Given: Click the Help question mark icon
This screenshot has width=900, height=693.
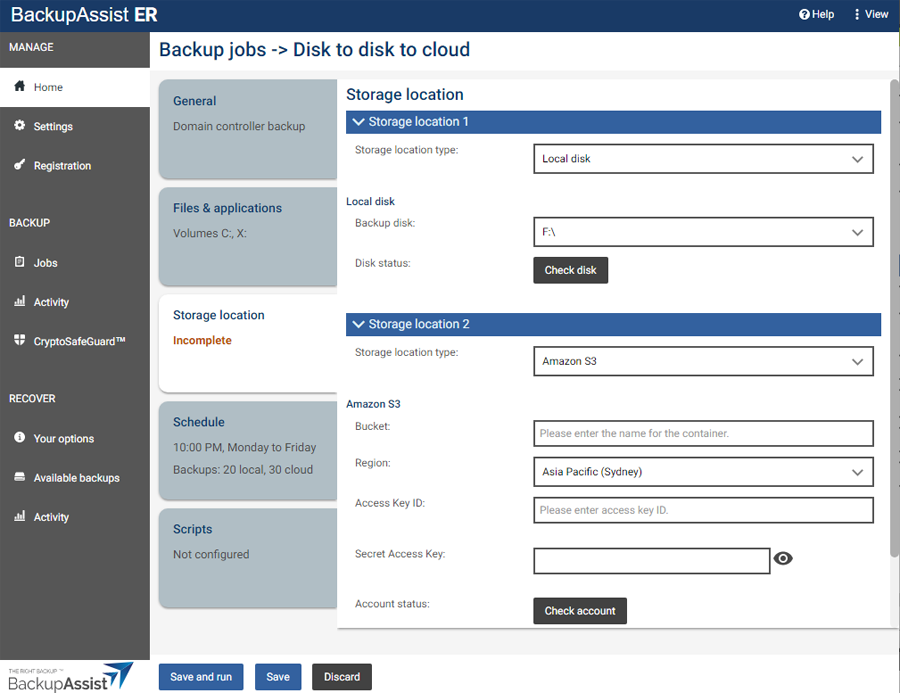Looking at the screenshot, I should [804, 14].
